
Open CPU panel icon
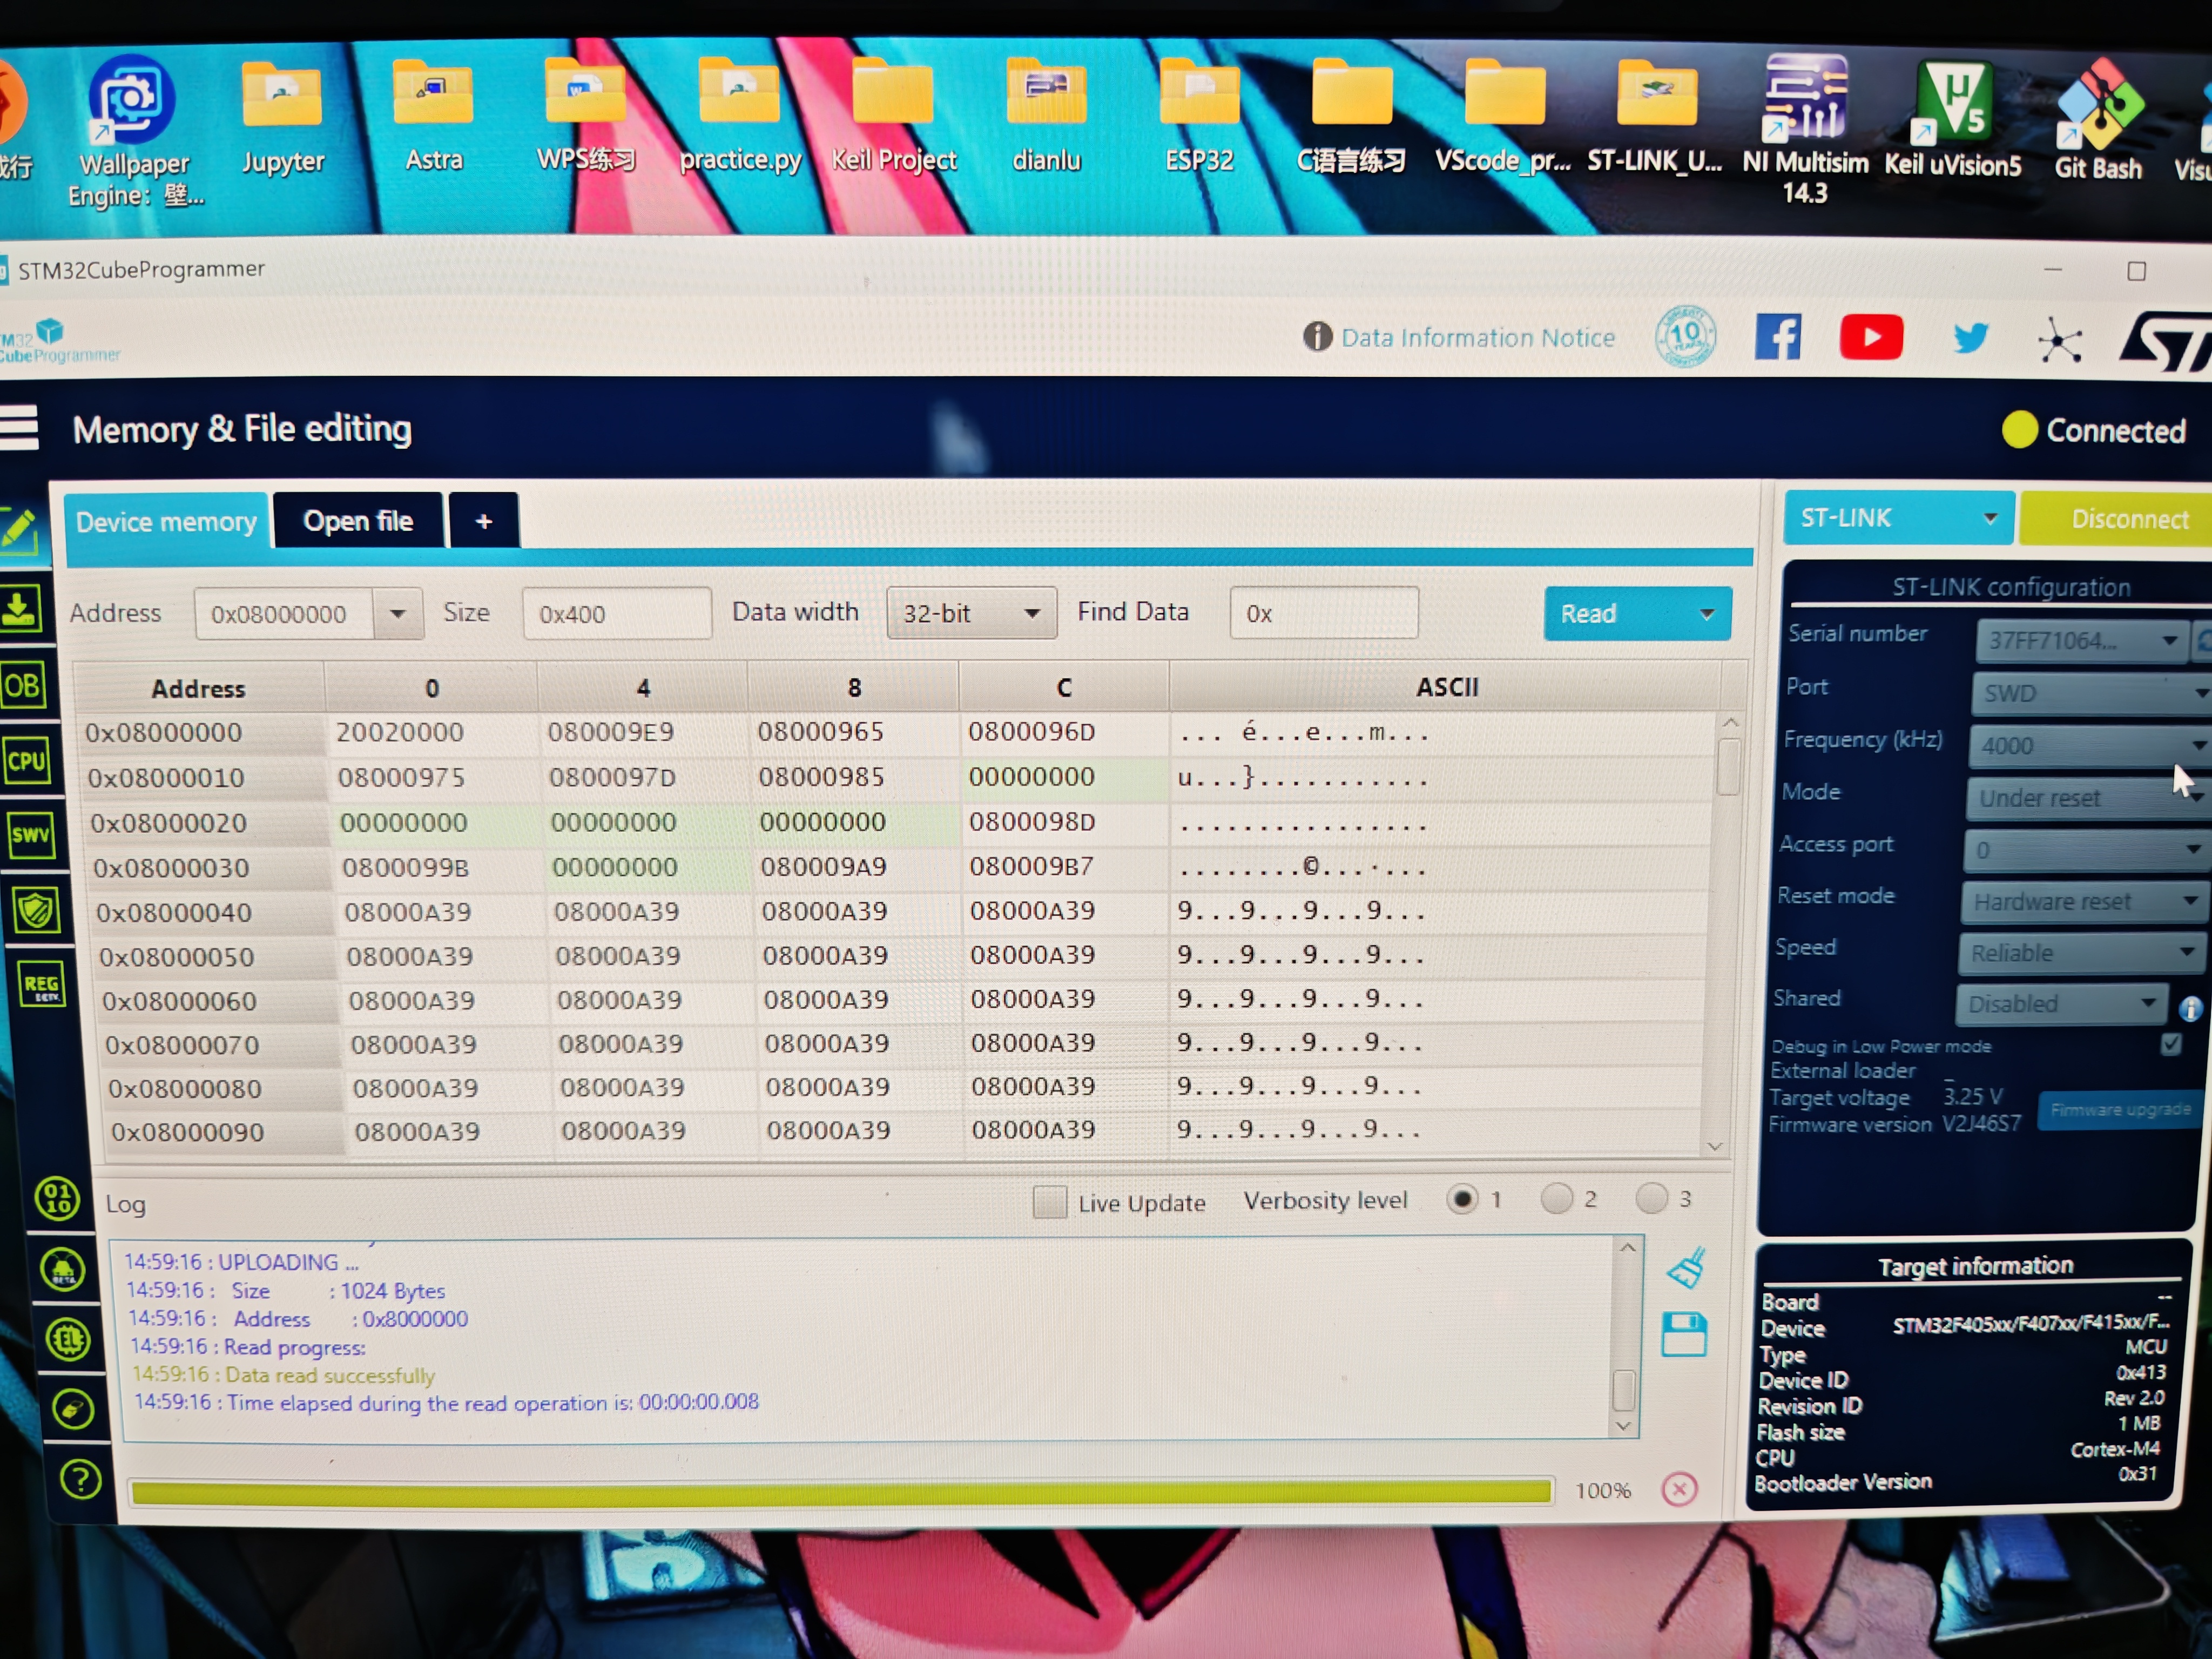pyautogui.click(x=27, y=761)
